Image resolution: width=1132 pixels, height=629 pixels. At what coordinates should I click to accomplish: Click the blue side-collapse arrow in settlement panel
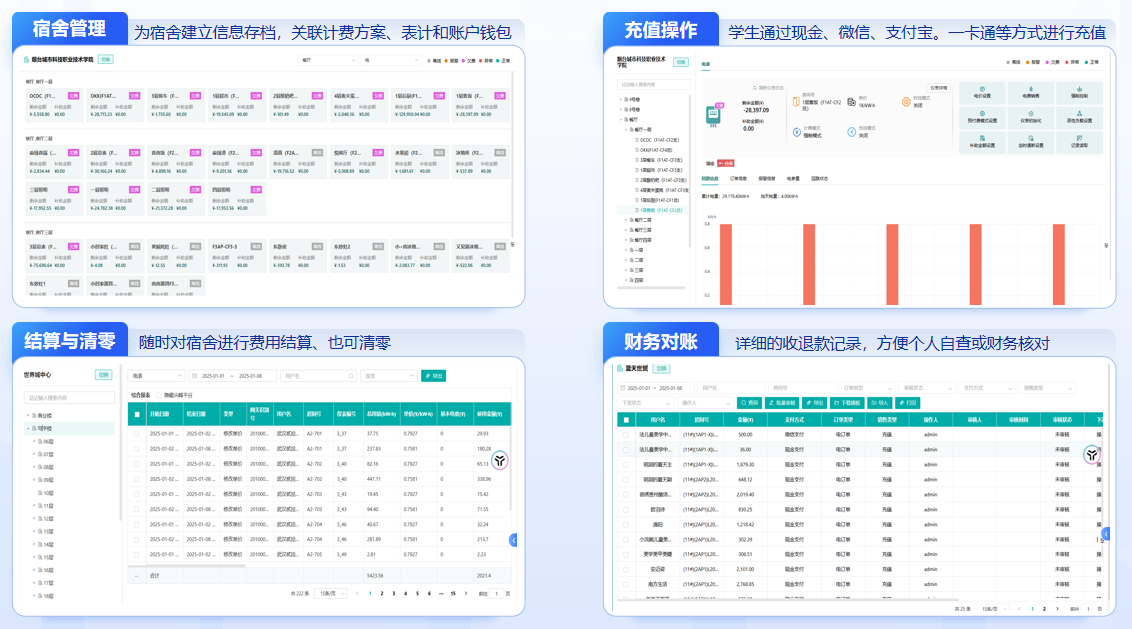point(513,540)
